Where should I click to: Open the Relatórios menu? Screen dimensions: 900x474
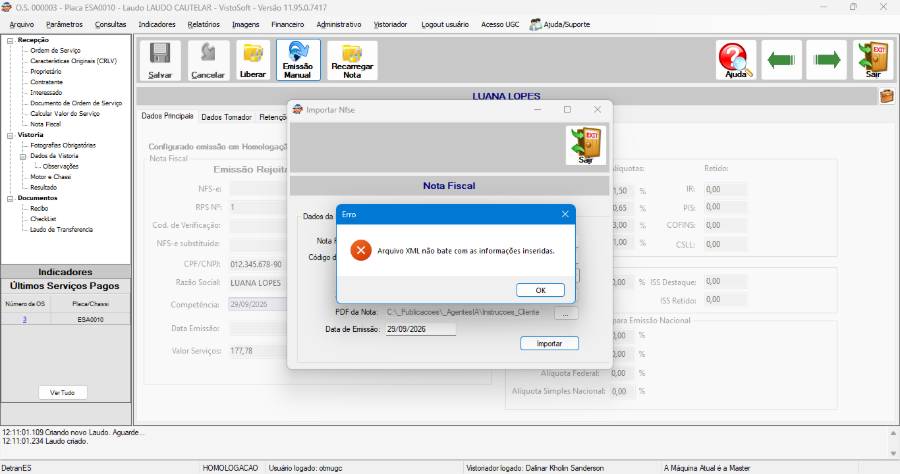pyautogui.click(x=204, y=25)
